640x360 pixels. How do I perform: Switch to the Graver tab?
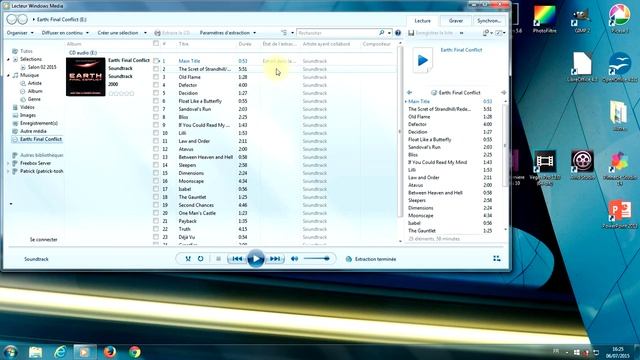pos(456,20)
